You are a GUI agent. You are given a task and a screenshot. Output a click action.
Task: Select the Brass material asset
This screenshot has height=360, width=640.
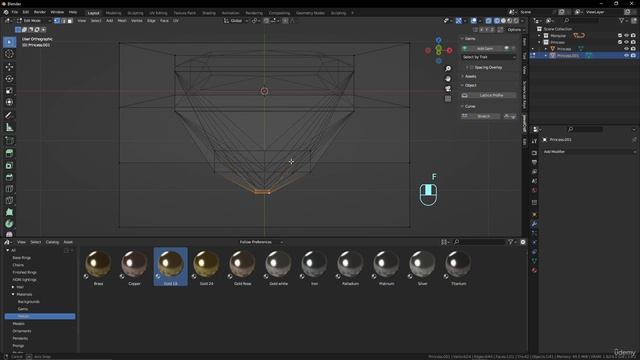coord(98,267)
